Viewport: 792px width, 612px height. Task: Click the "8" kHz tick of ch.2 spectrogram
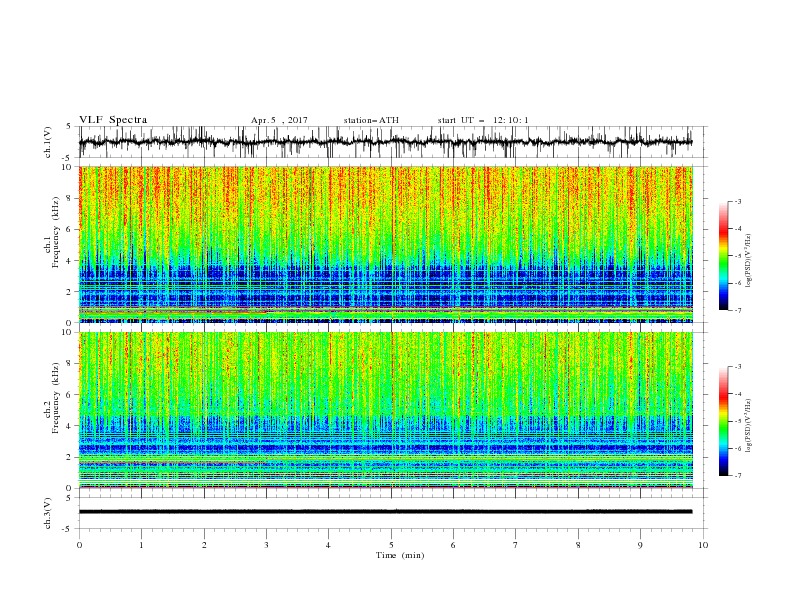[70, 364]
